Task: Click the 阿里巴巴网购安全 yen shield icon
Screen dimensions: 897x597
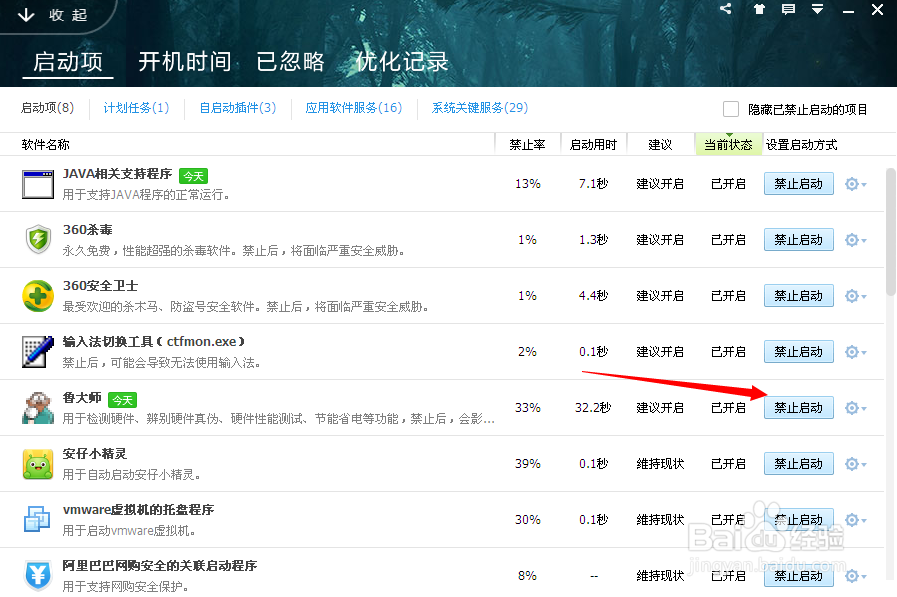Action: (x=38, y=575)
